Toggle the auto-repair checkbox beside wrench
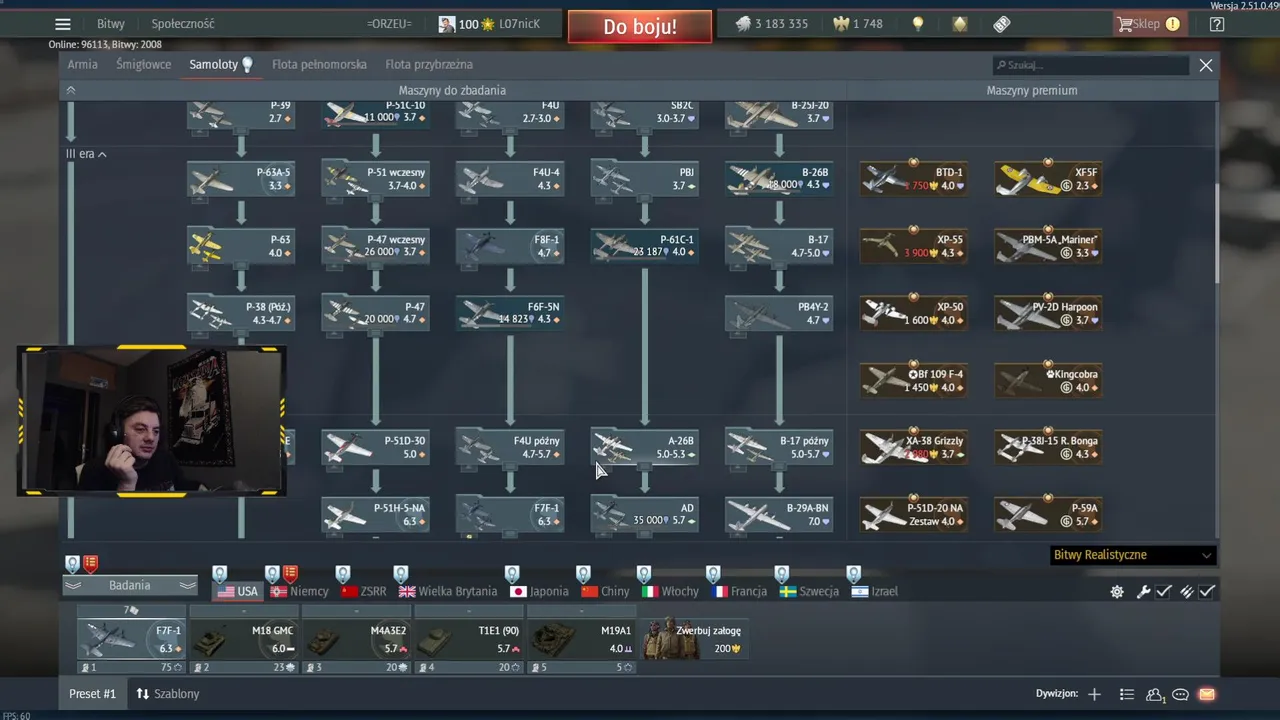This screenshot has width=1280, height=720. (1164, 591)
